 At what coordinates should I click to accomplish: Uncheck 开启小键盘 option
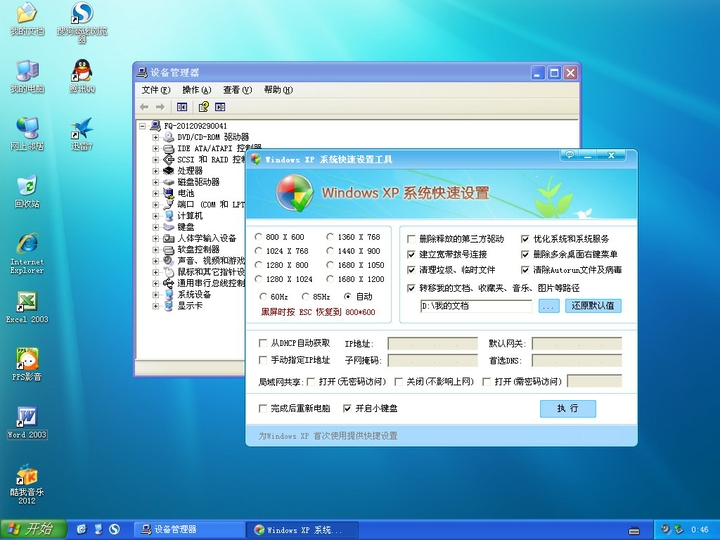(348, 408)
